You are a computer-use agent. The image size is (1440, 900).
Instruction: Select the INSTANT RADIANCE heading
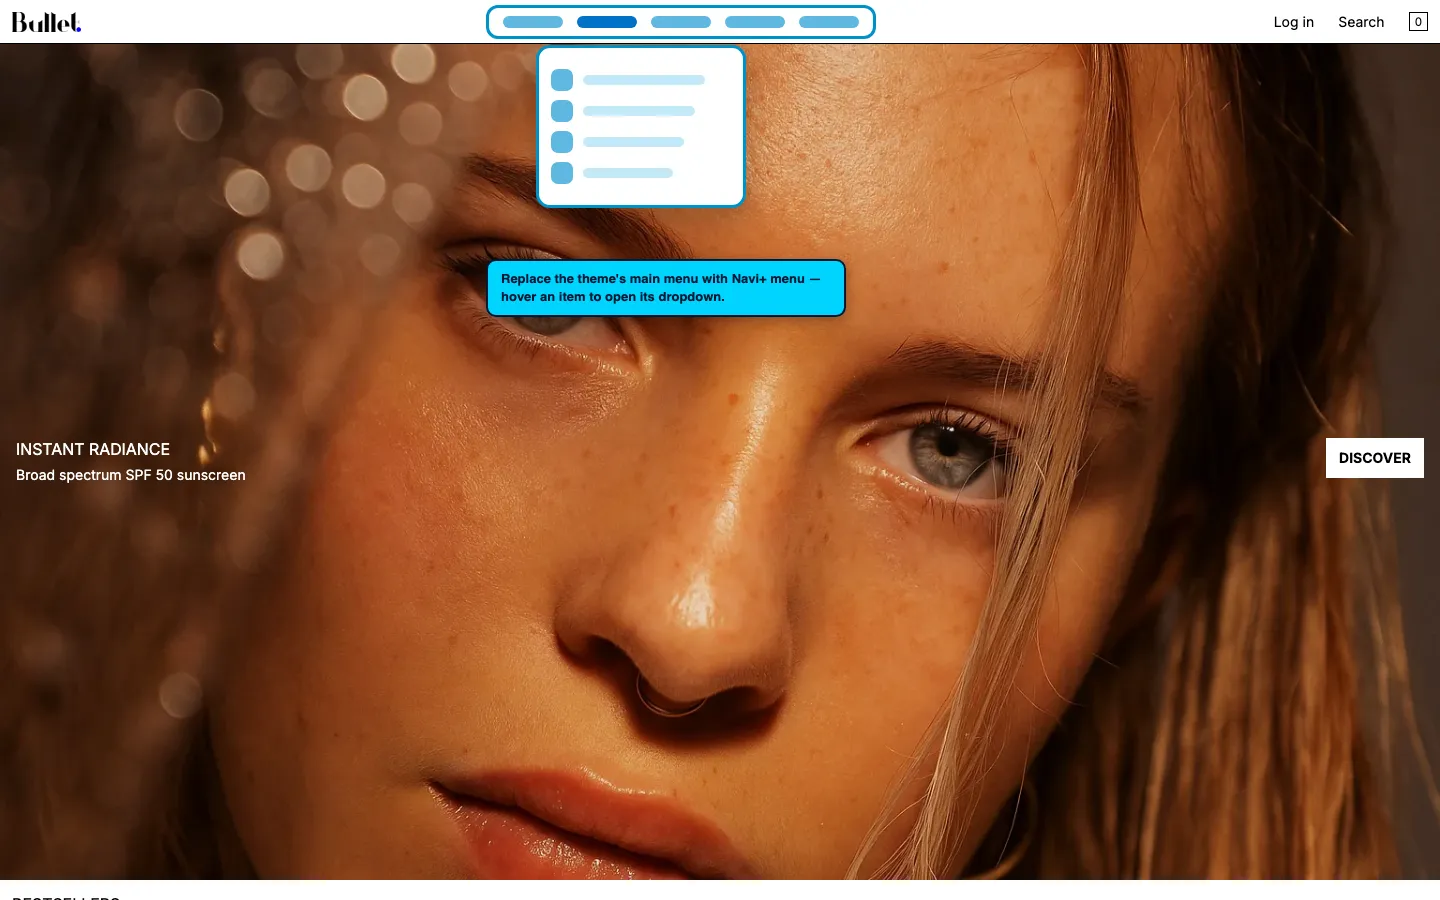[x=93, y=449]
